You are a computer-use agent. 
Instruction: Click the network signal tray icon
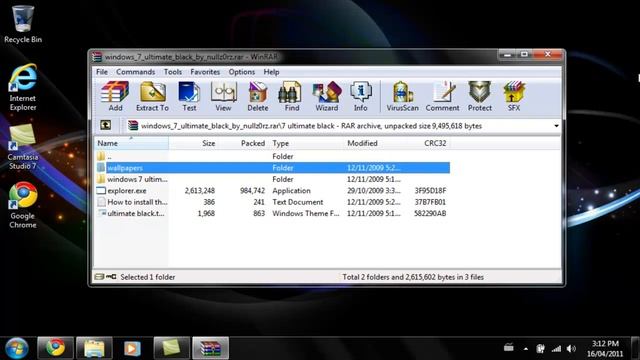point(556,349)
